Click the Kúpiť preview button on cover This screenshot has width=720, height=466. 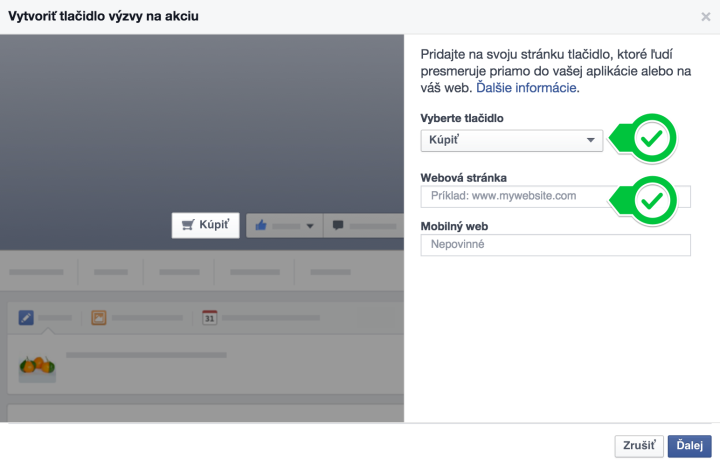click(206, 225)
